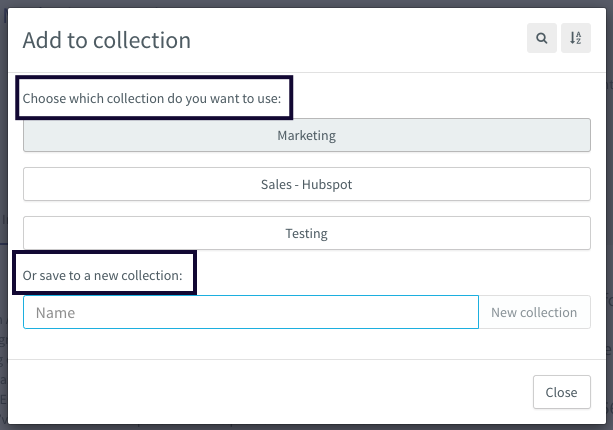Viewport: 613px width, 430px height.
Task: Choose the Sales - Hubspot collection
Action: coord(307,184)
